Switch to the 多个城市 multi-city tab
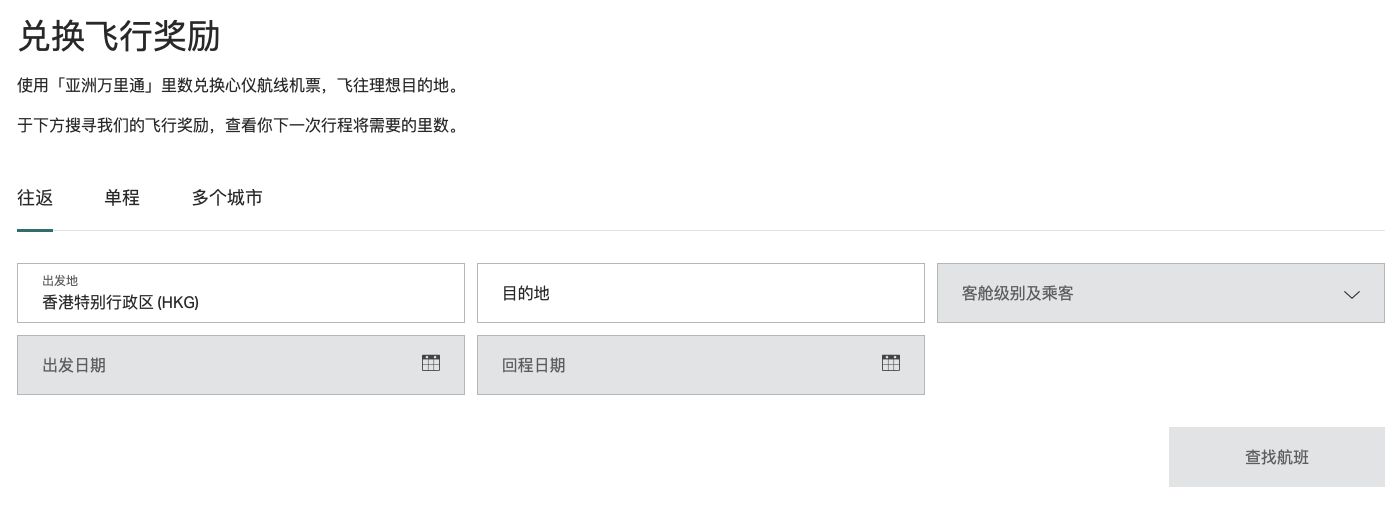 227,198
